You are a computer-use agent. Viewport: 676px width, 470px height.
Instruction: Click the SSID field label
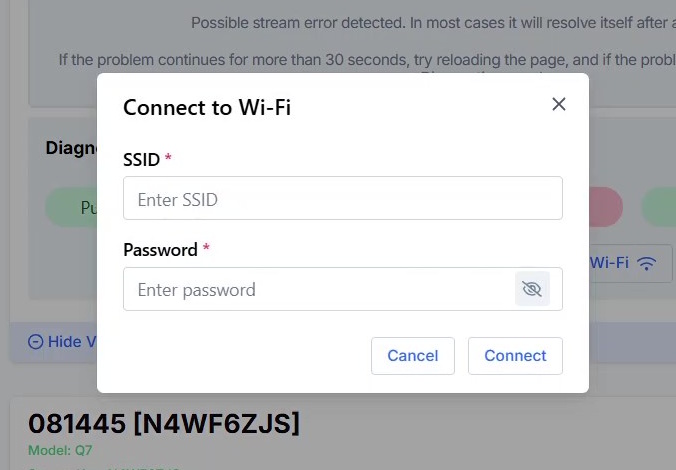tap(141, 159)
